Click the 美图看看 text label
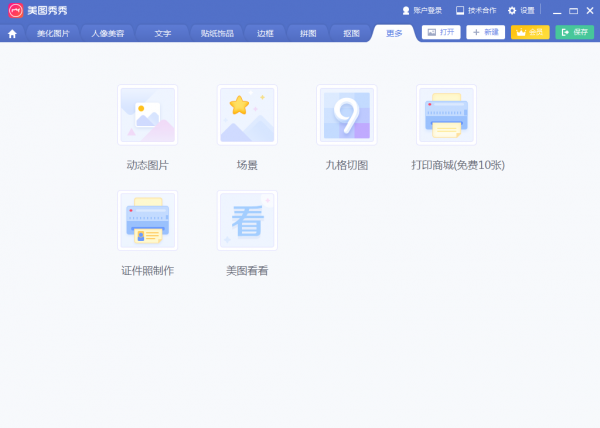The width and height of the screenshot is (600, 428). [247, 271]
